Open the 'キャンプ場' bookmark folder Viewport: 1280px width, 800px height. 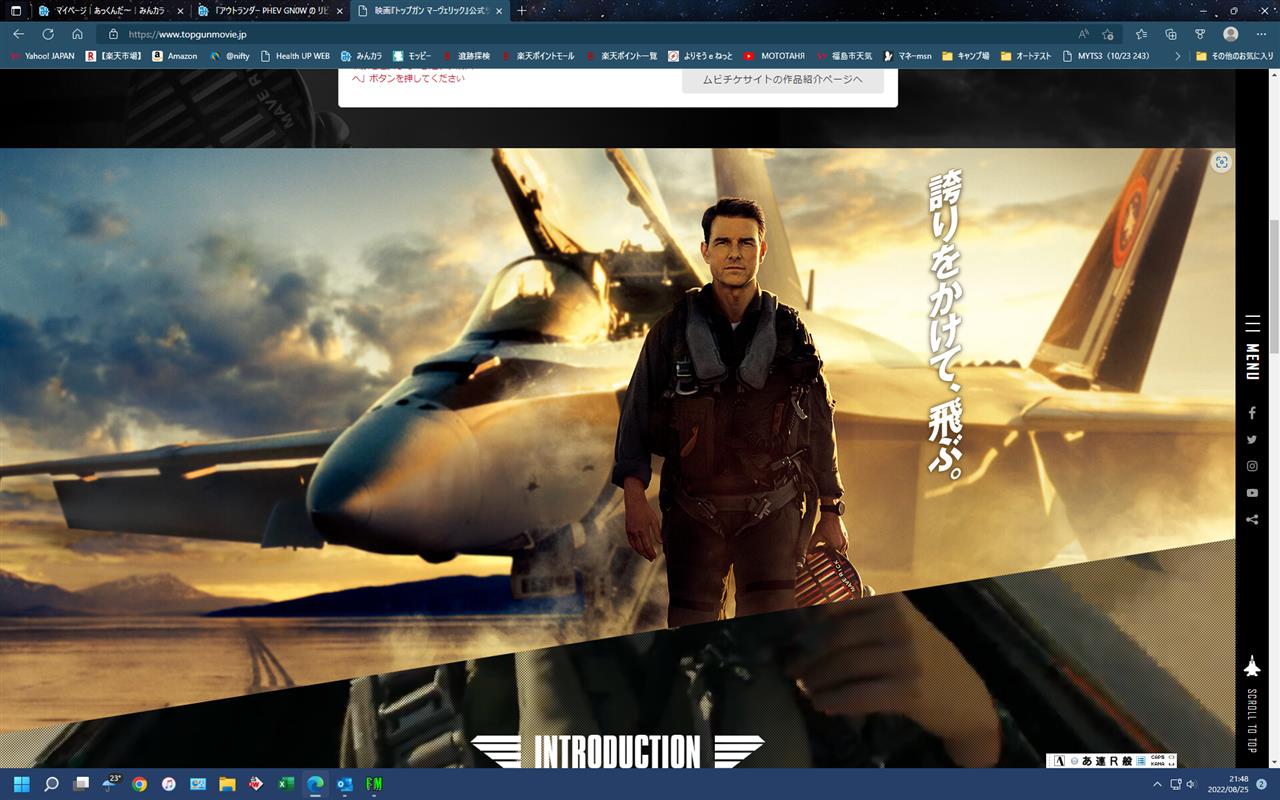965,56
